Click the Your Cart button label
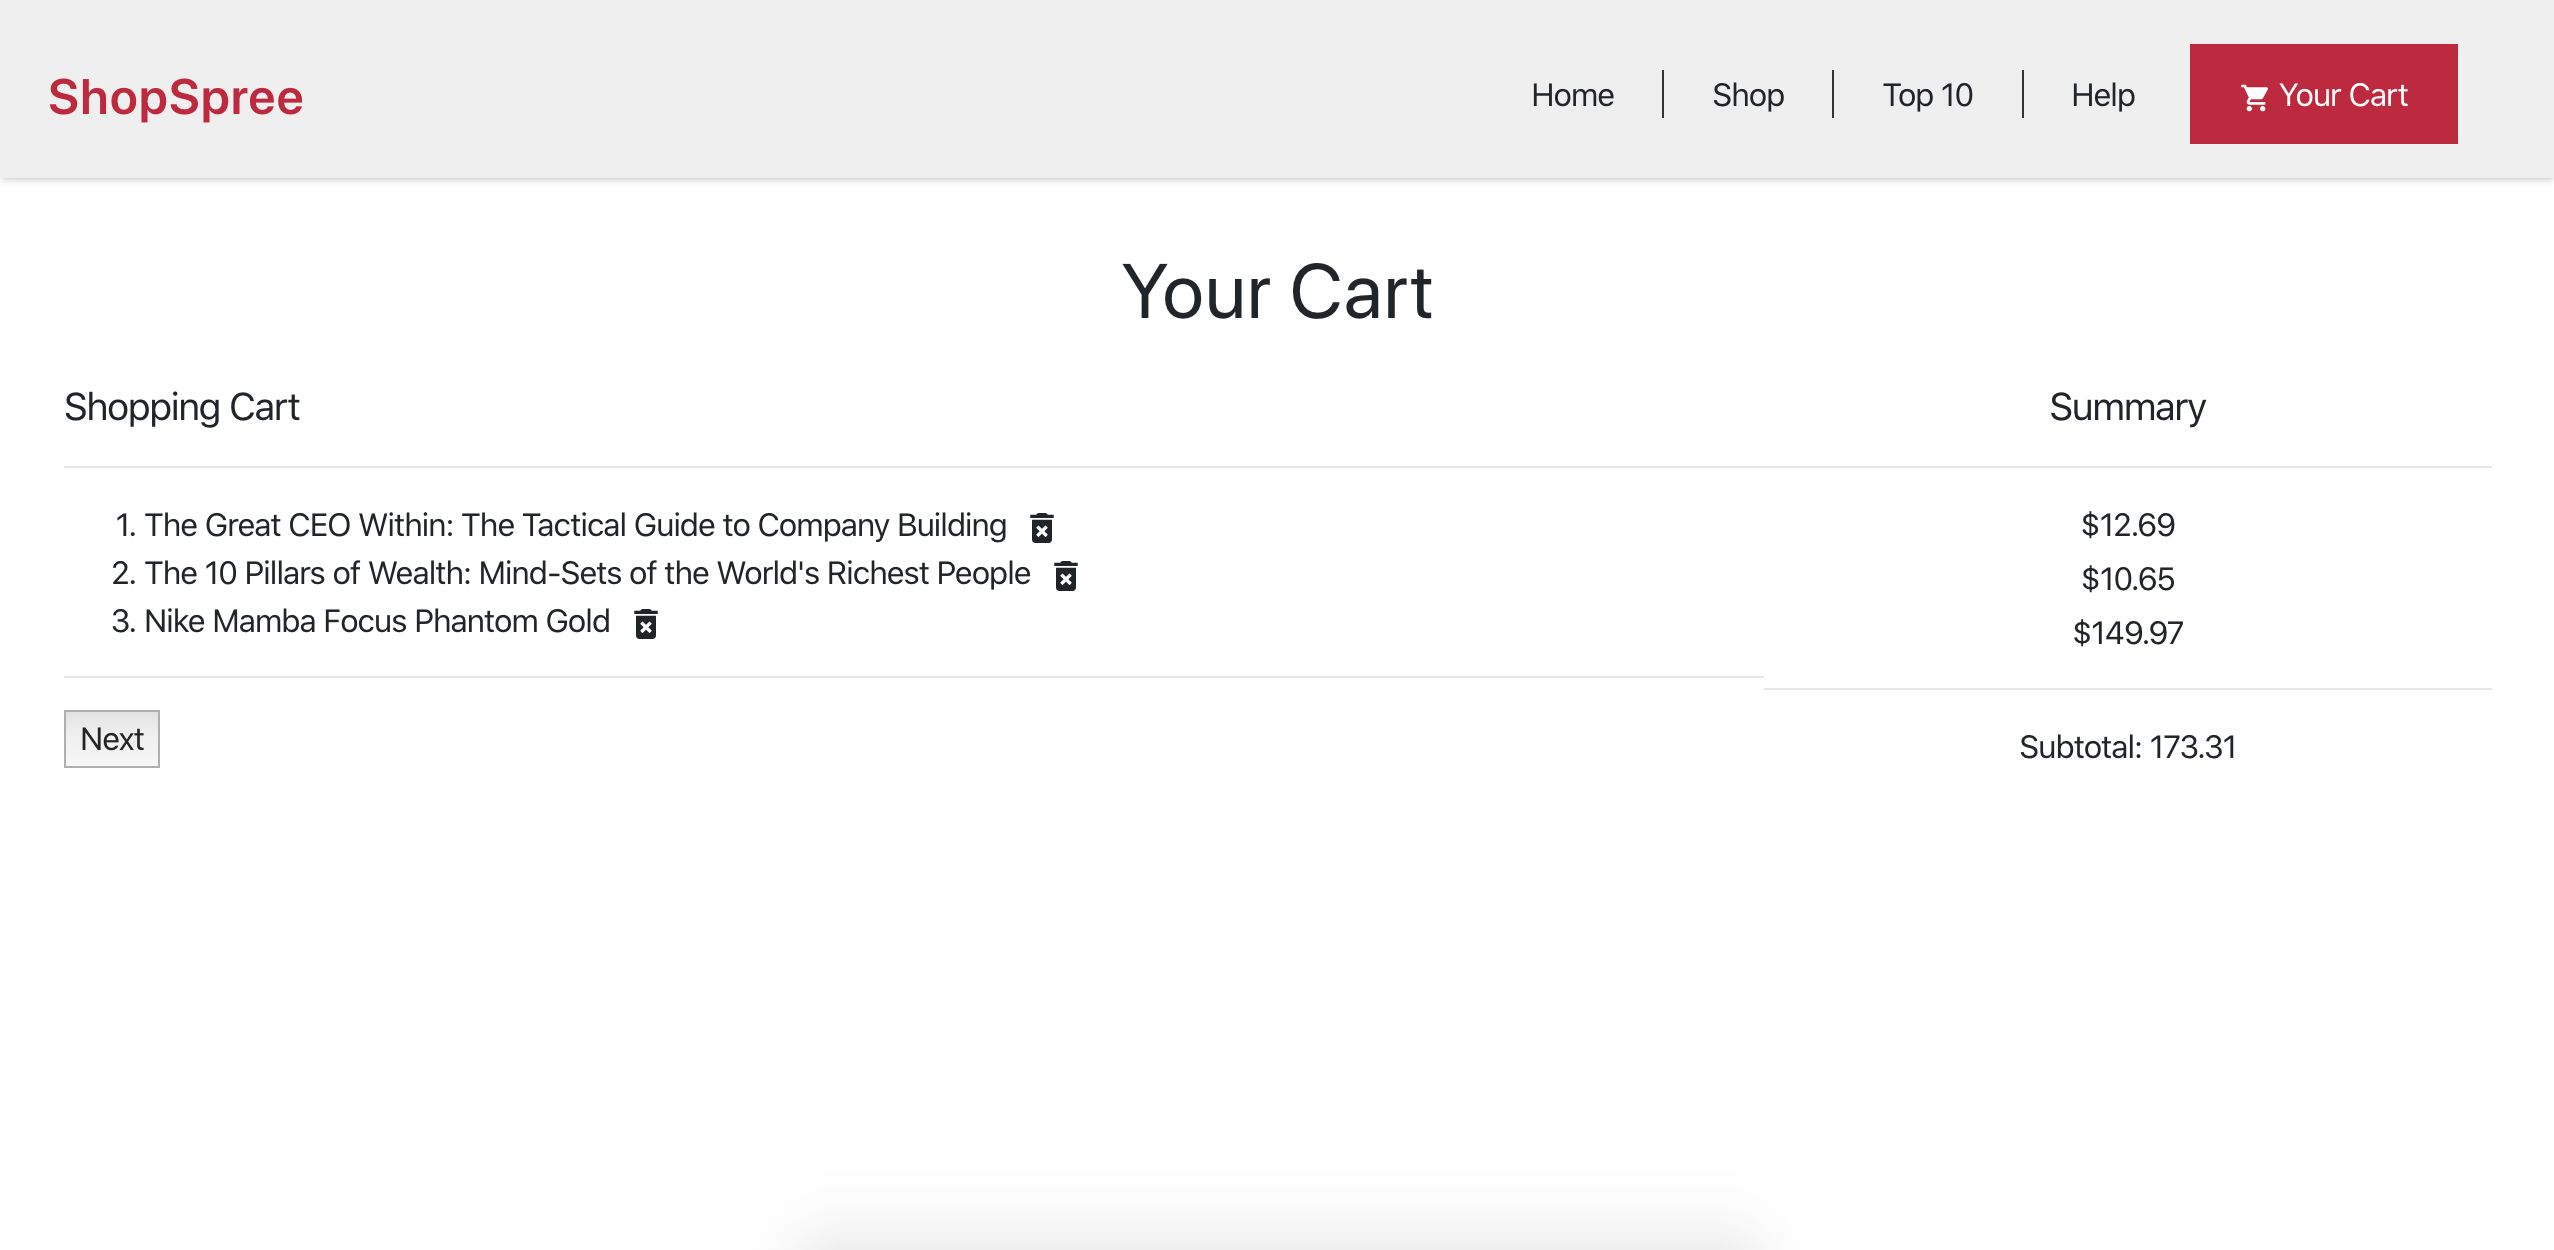The height and width of the screenshot is (1250, 2554). click(2343, 95)
